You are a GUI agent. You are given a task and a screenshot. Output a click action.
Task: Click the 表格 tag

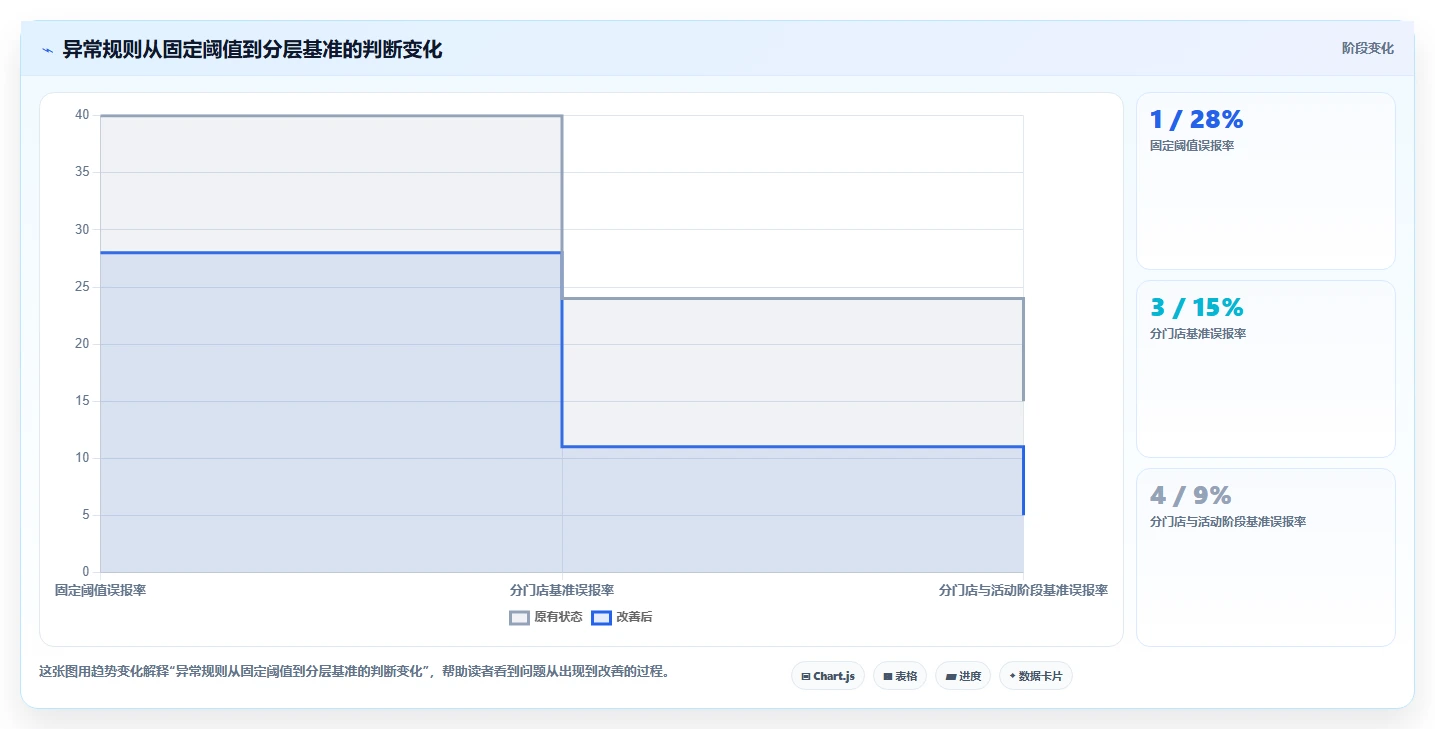(x=900, y=676)
